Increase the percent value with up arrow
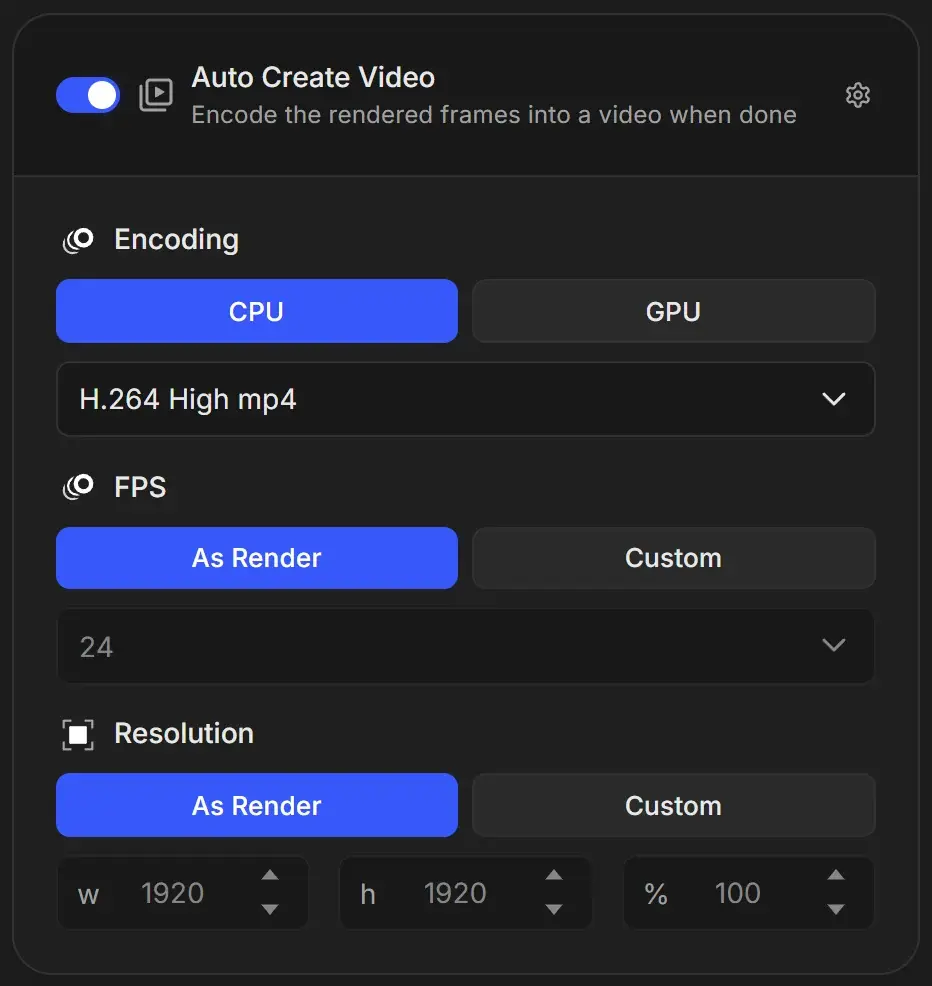This screenshot has width=932, height=986. [836, 875]
